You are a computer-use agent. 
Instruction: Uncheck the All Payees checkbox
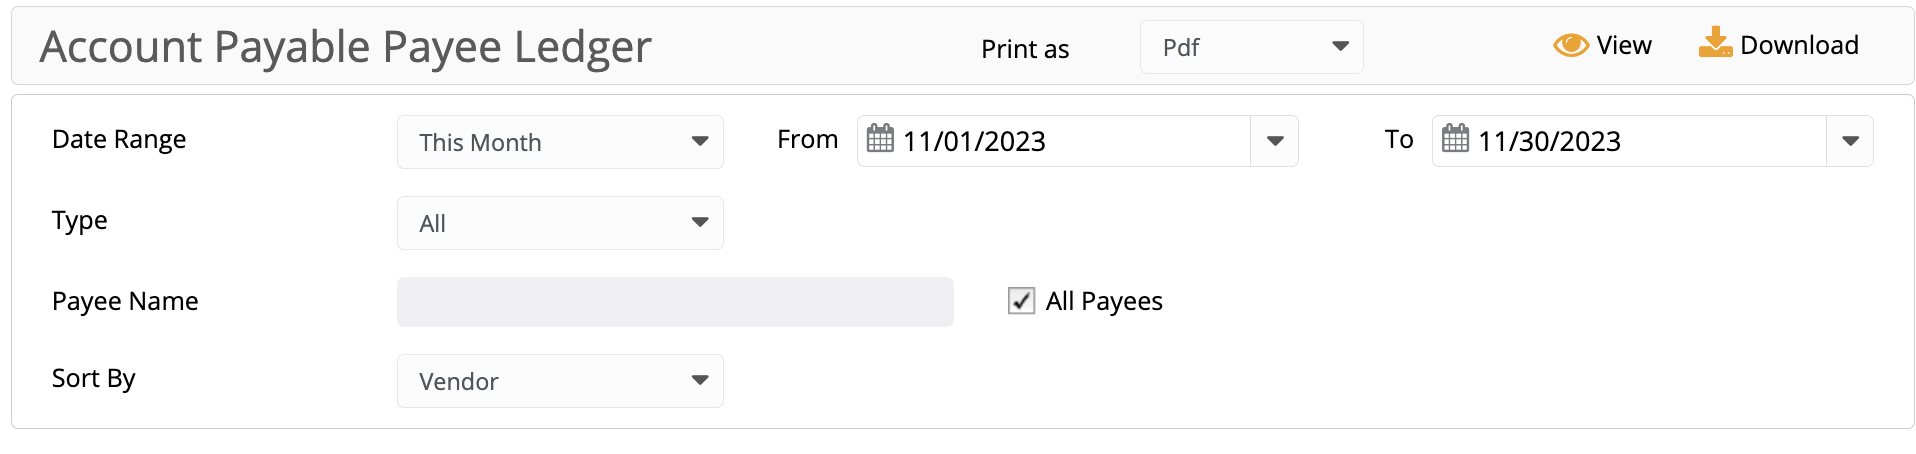tap(1021, 301)
